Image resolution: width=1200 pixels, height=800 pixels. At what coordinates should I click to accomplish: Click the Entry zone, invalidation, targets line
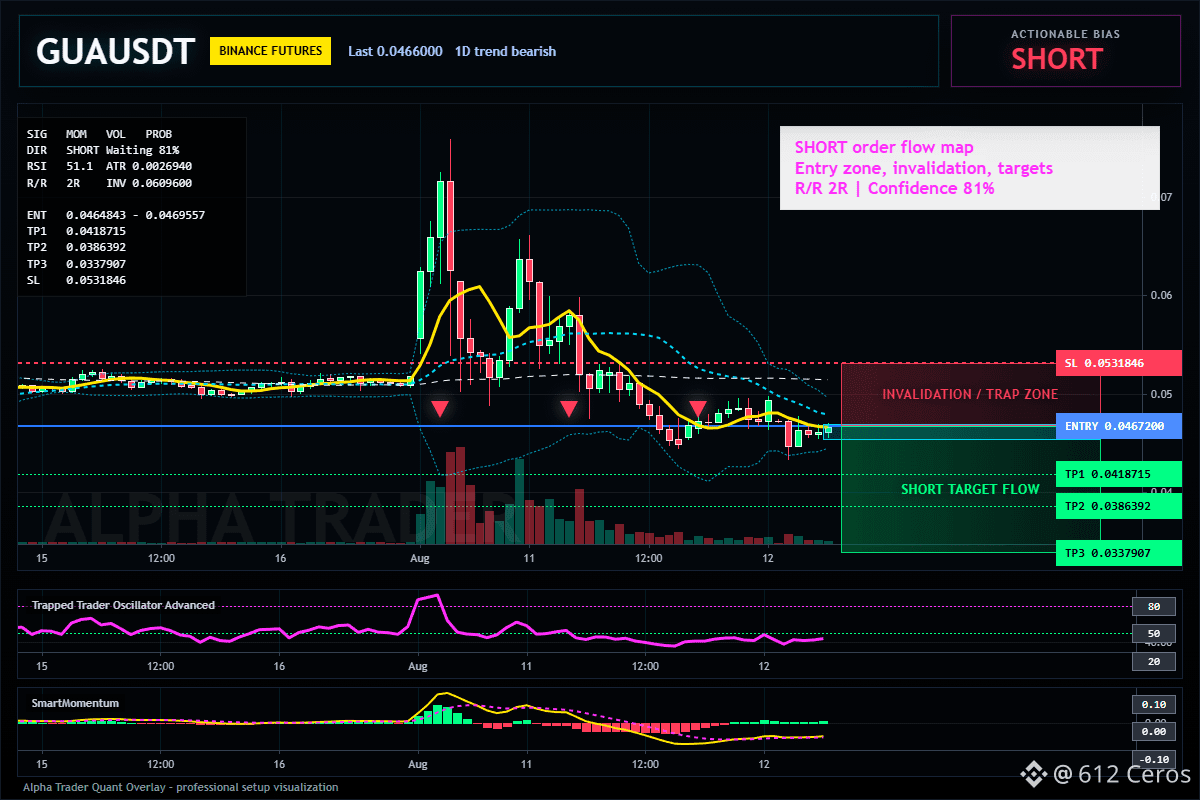924,168
